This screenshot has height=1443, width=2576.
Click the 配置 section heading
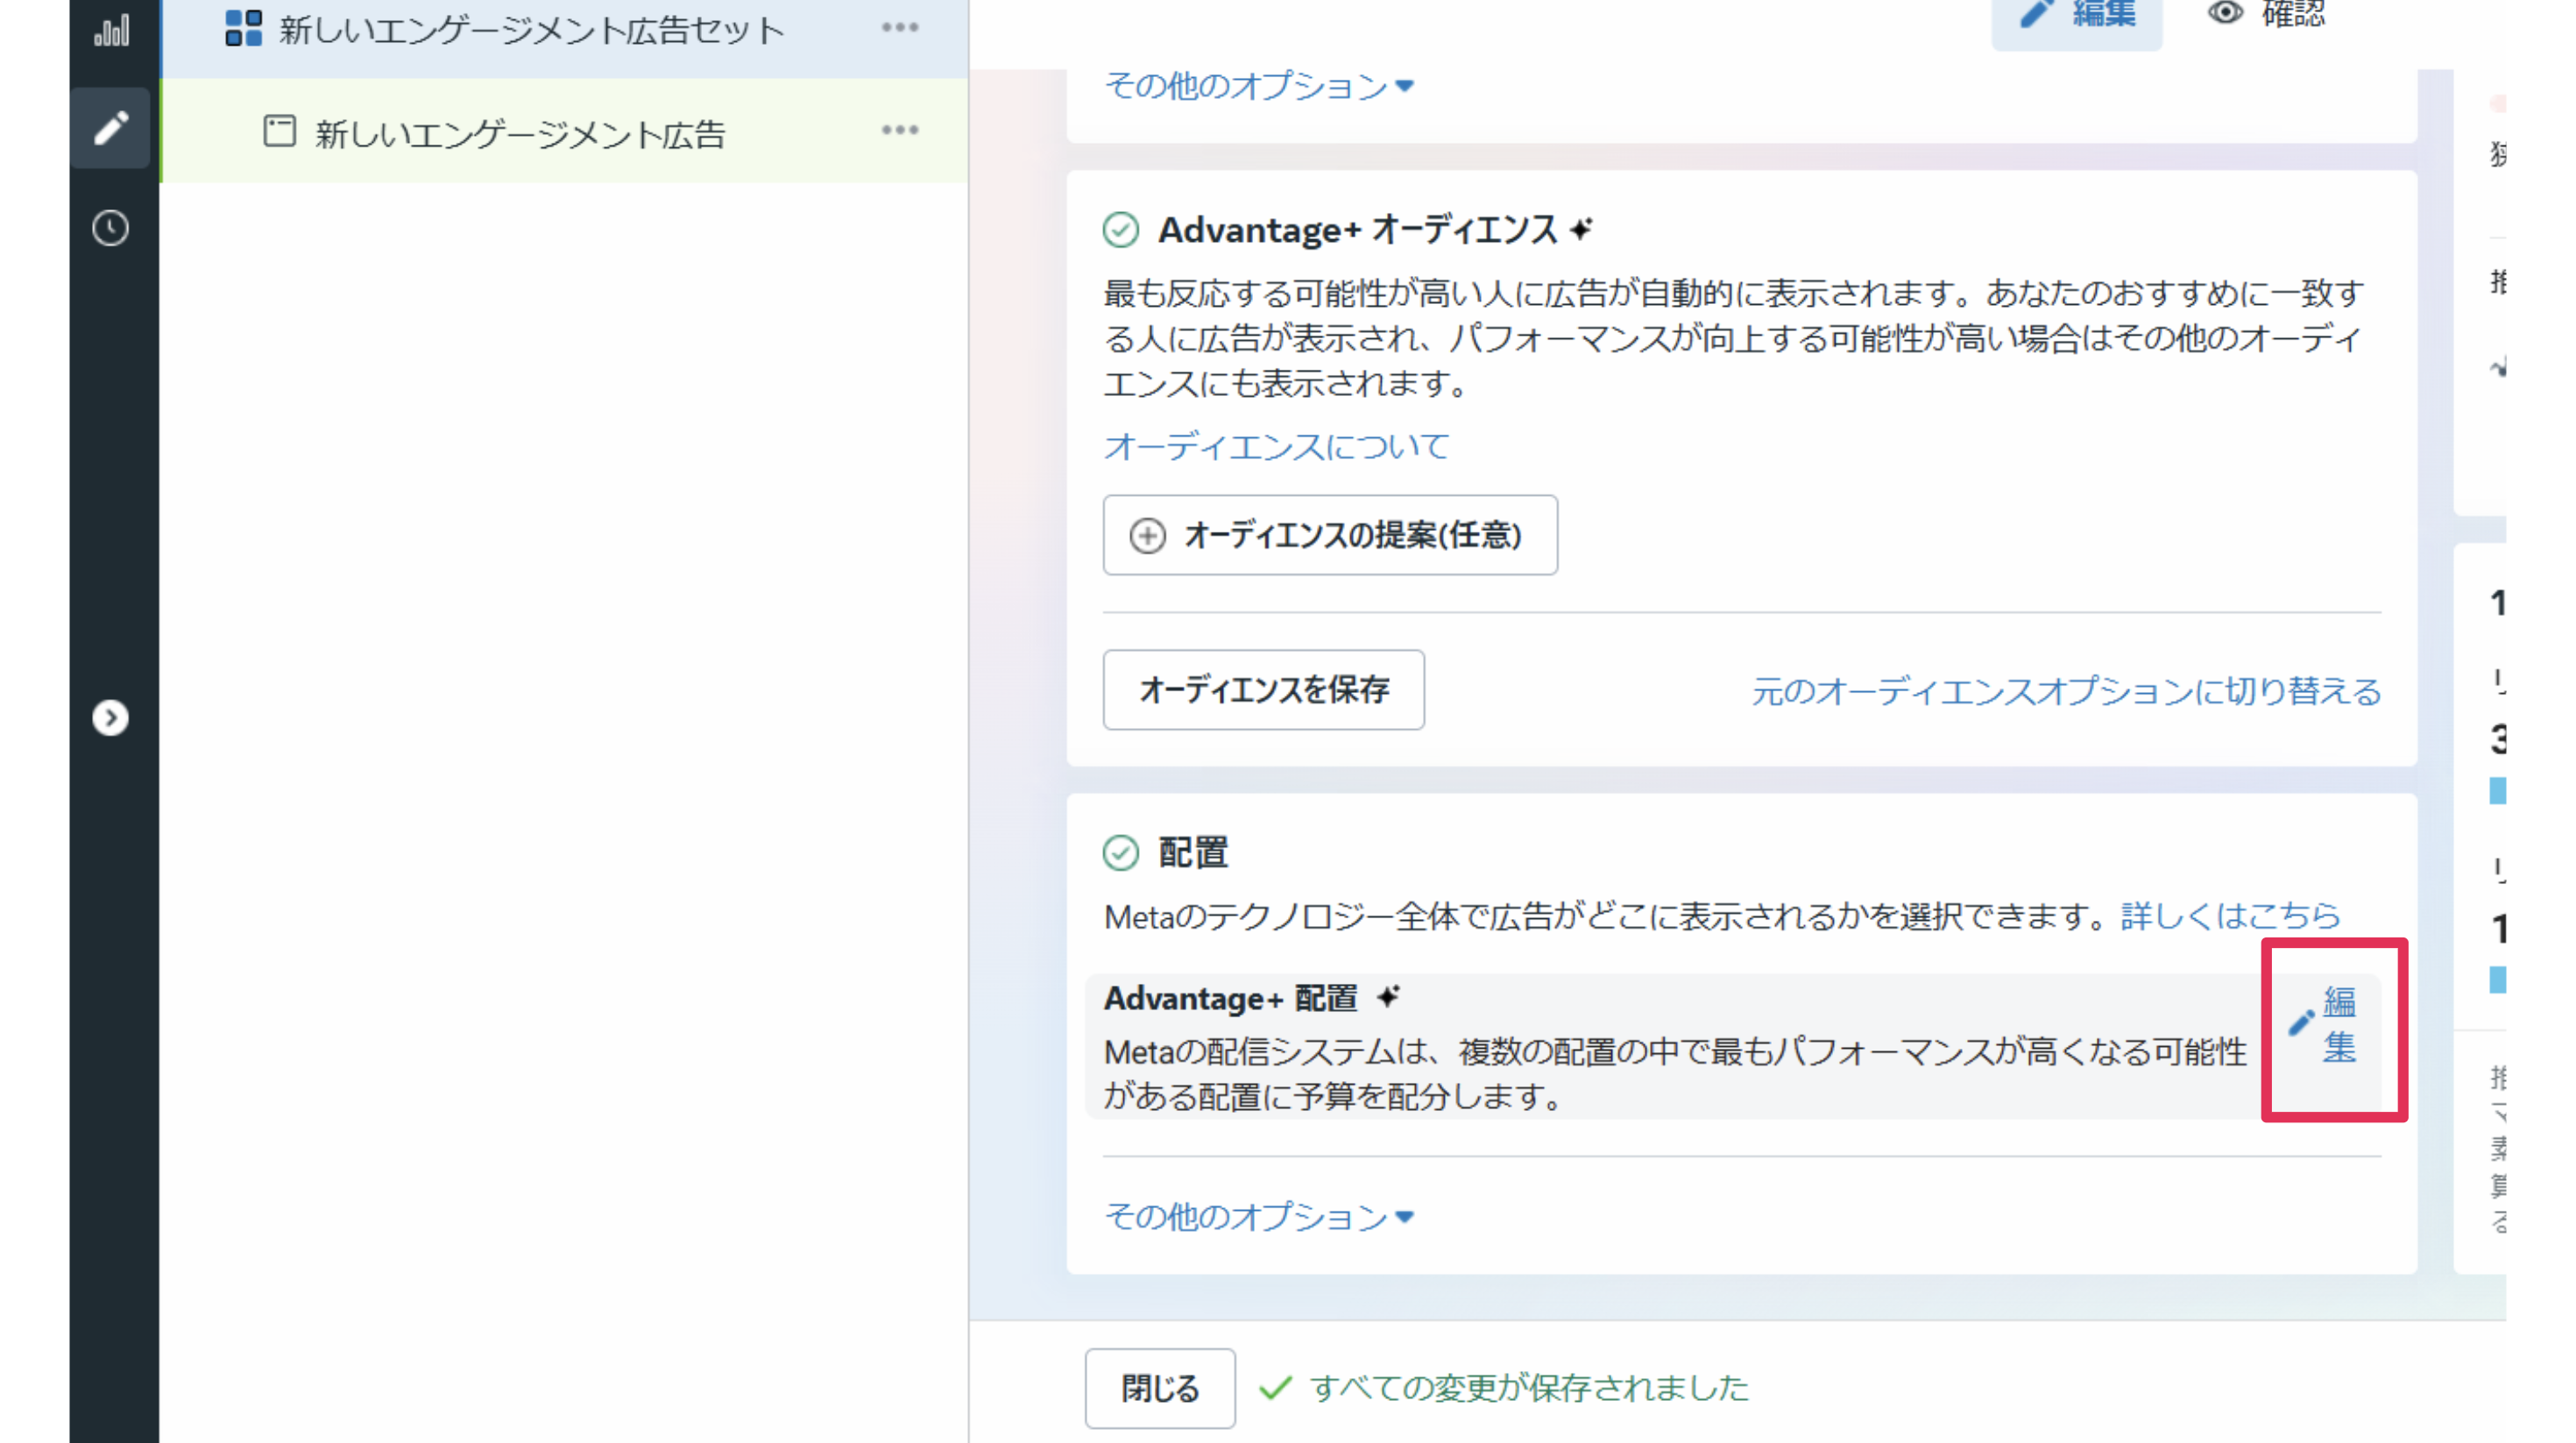pyautogui.click(x=1193, y=853)
